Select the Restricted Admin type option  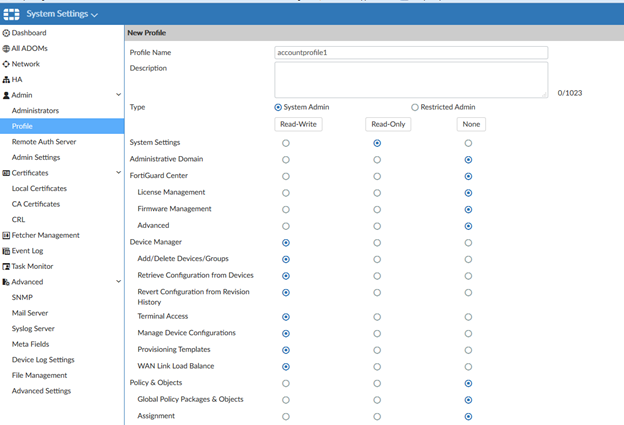[x=415, y=107]
